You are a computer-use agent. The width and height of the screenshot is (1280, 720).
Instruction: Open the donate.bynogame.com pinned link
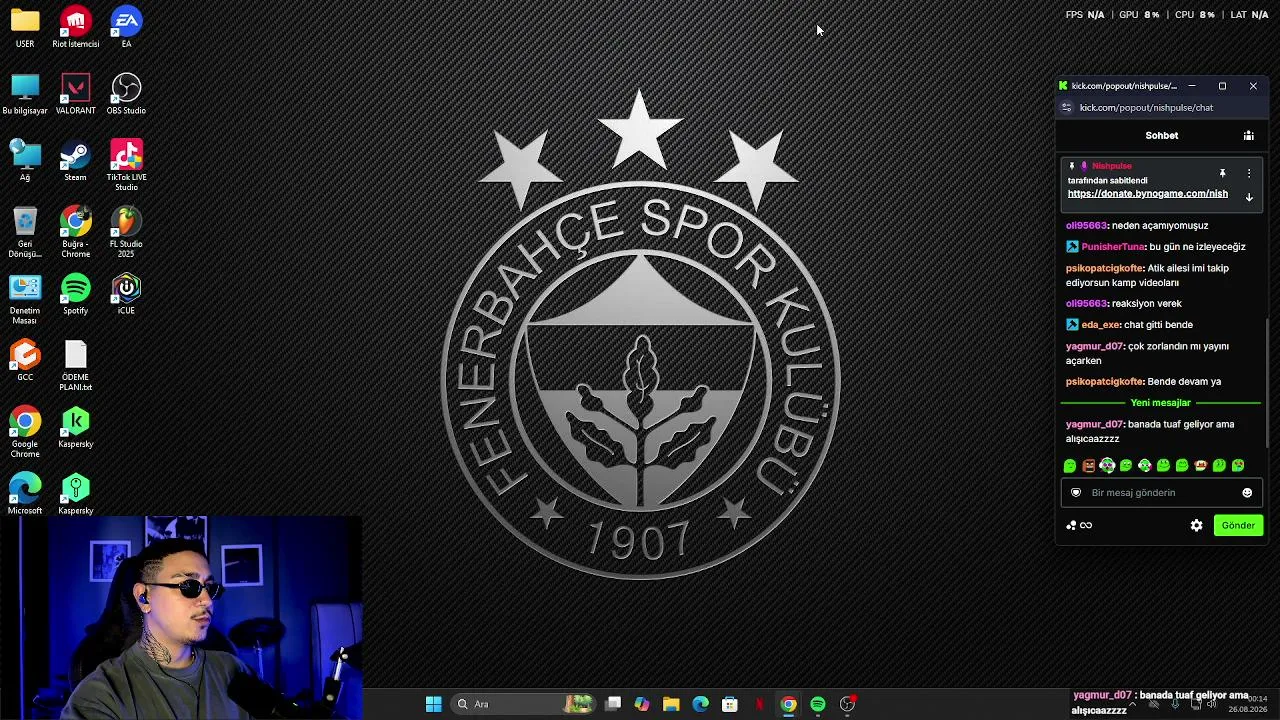coord(1147,194)
